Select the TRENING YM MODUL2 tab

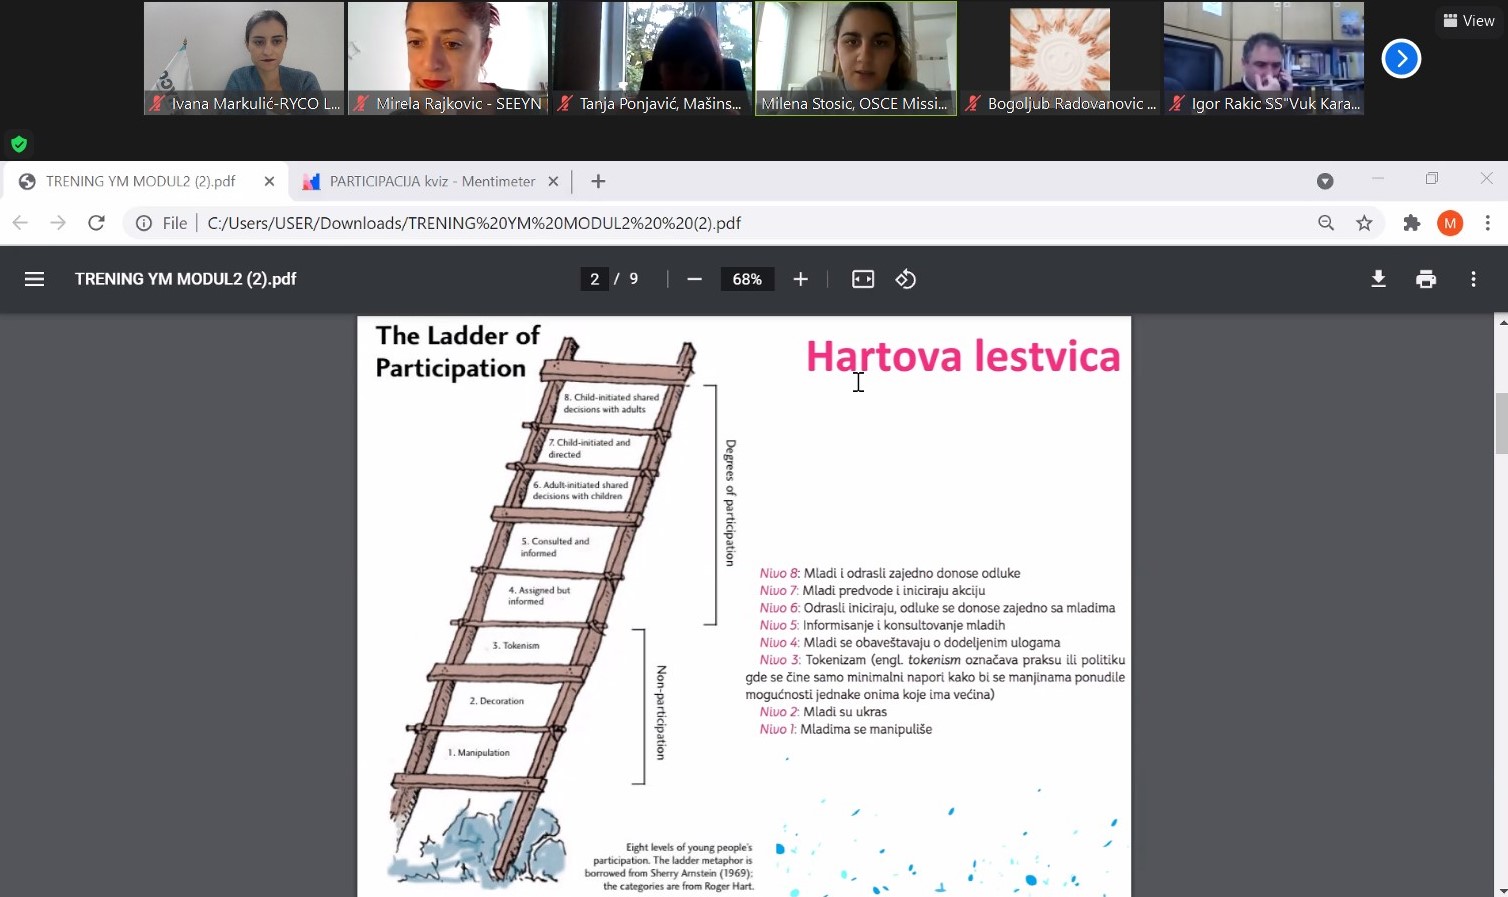click(140, 181)
